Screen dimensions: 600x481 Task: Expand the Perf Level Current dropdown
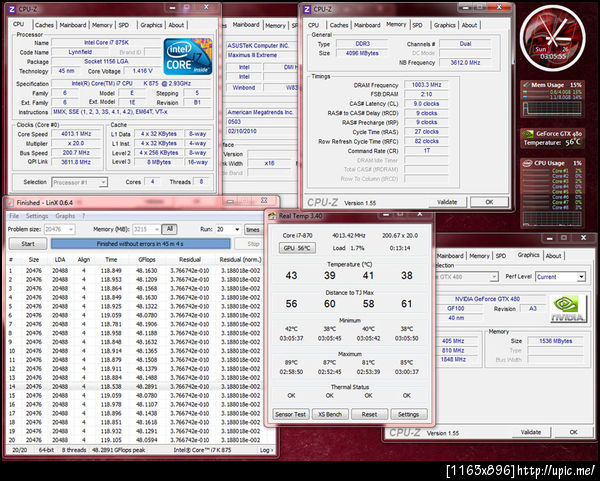[x=560, y=277]
